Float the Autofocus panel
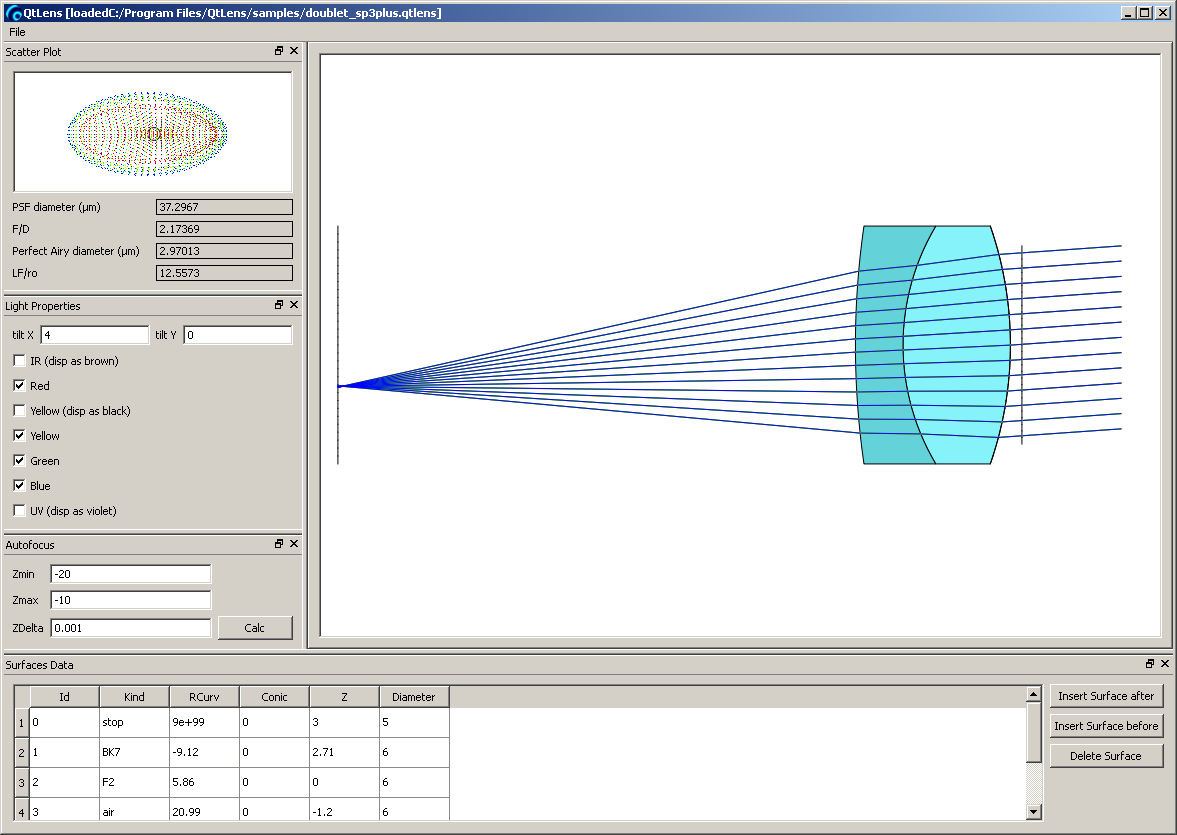 (280, 544)
